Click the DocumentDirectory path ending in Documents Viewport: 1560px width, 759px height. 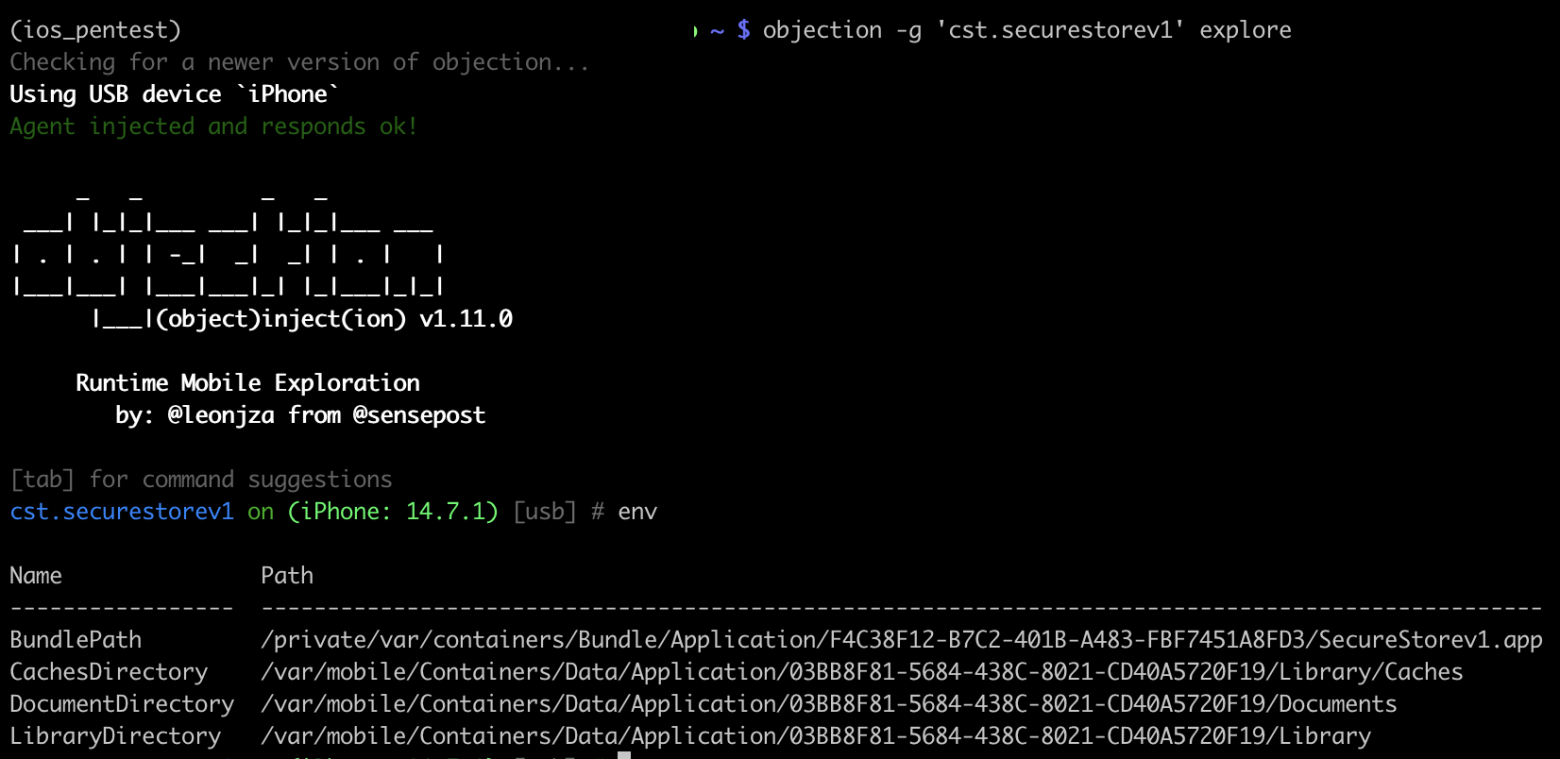(x=828, y=704)
